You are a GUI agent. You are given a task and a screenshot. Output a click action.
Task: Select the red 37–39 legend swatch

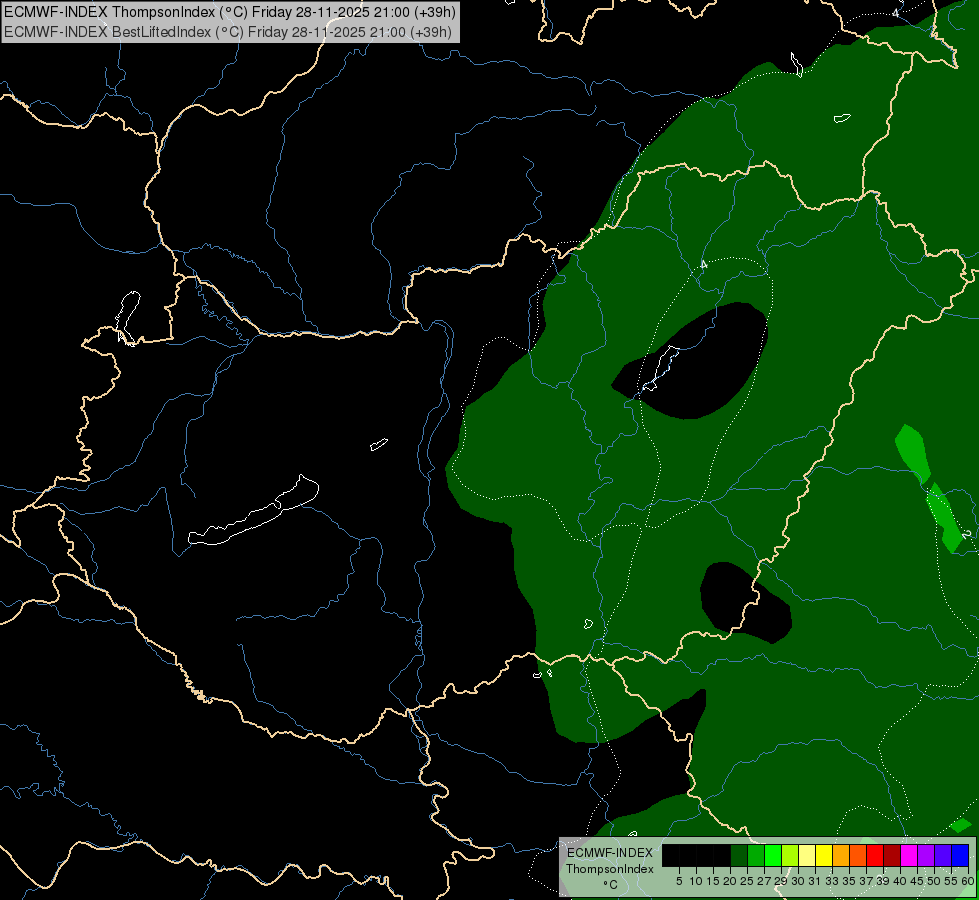coord(875,855)
